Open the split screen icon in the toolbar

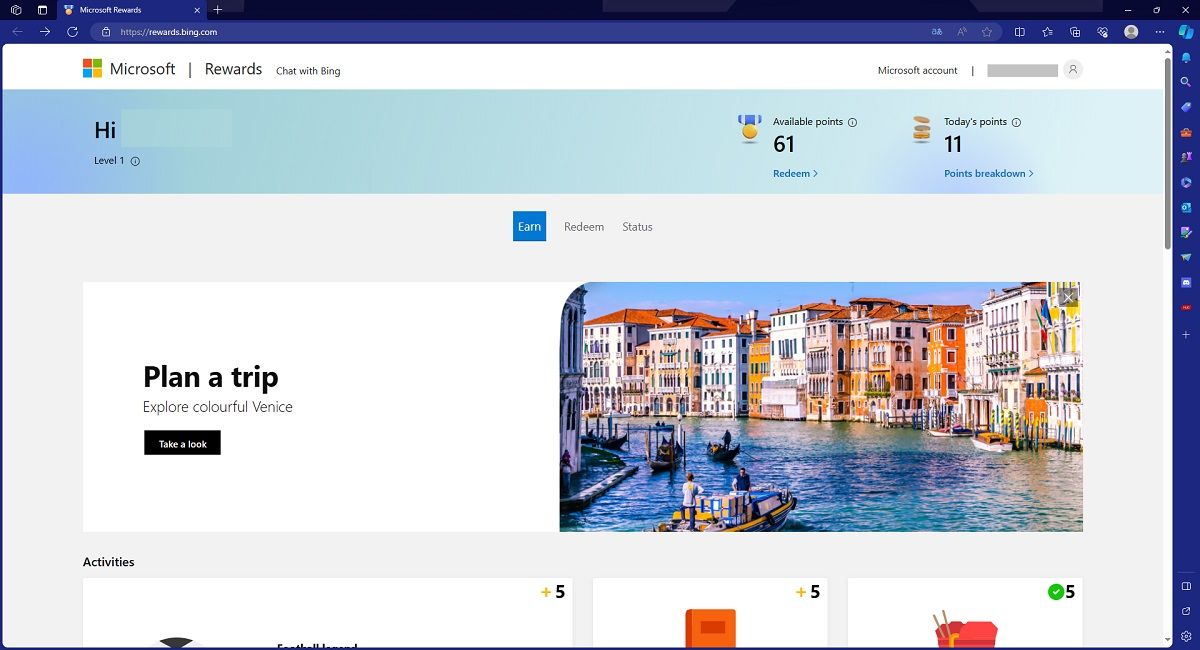click(1019, 31)
